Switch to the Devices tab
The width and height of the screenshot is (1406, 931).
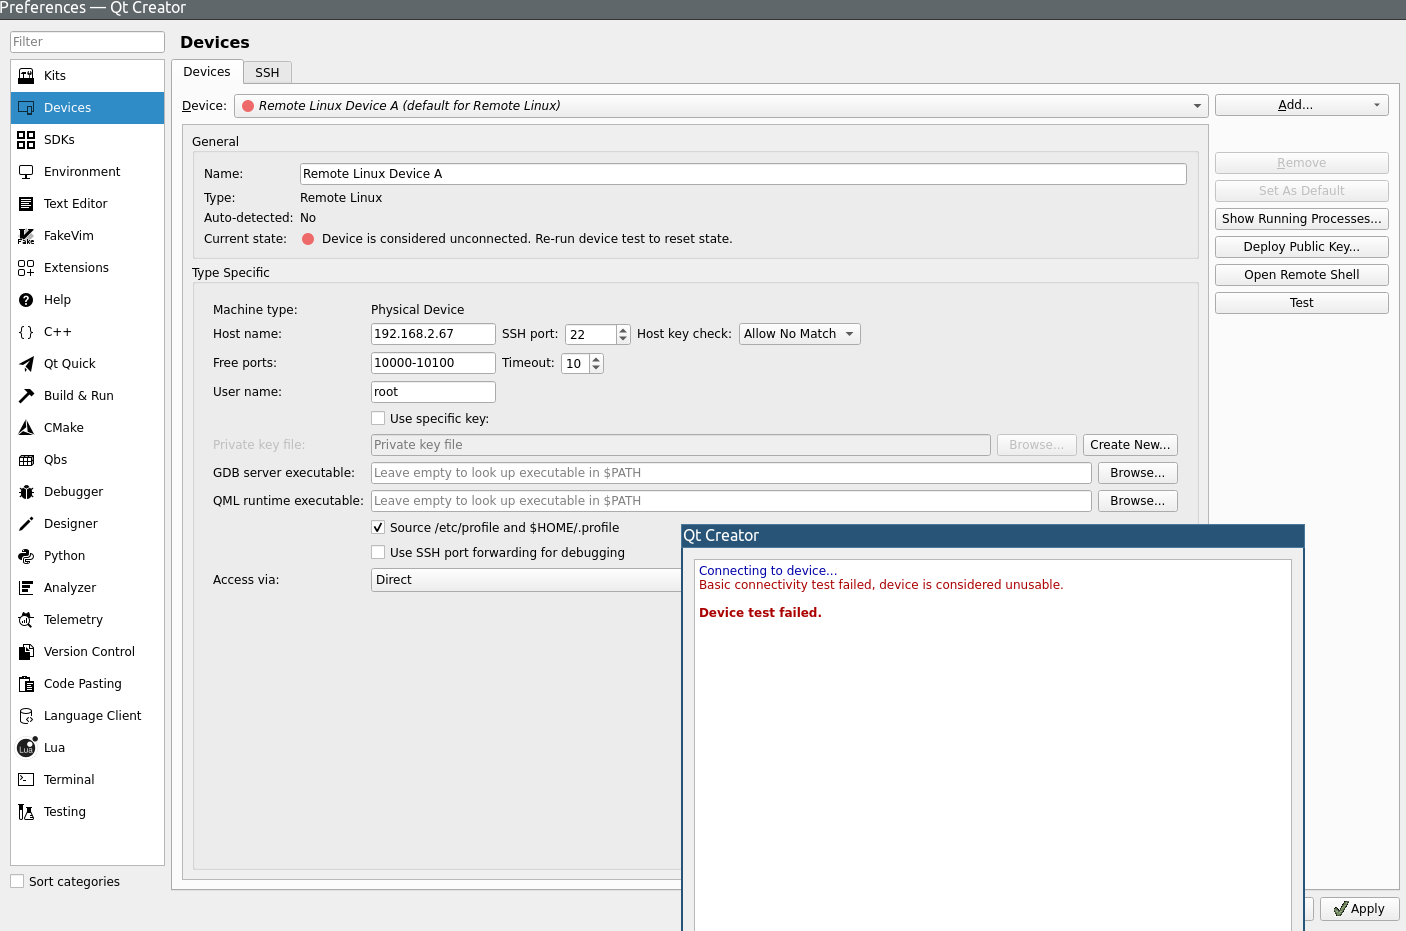click(207, 72)
